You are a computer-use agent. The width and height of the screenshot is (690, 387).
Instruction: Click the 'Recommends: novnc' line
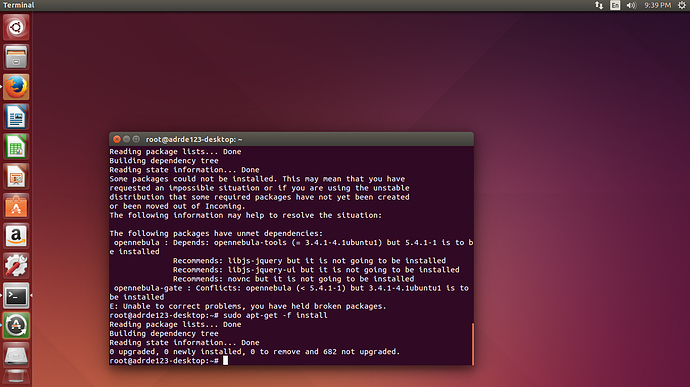click(294, 279)
